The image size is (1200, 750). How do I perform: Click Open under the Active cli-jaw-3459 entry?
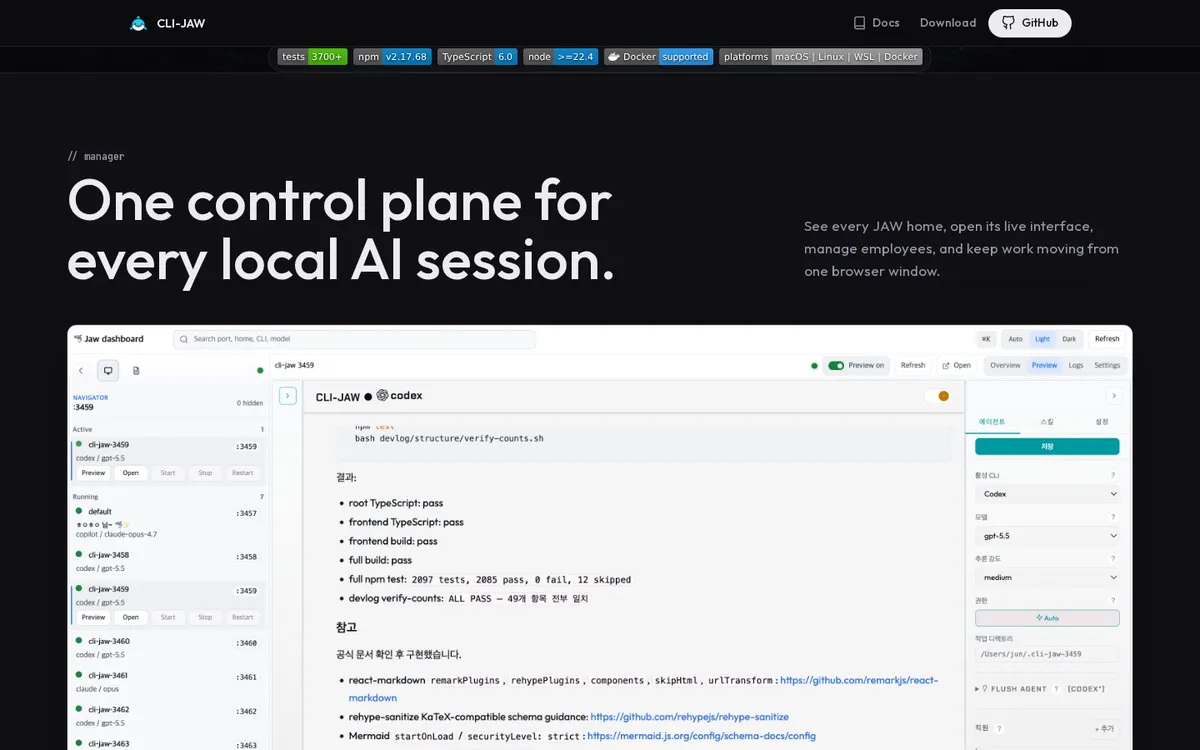[x=131, y=473]
